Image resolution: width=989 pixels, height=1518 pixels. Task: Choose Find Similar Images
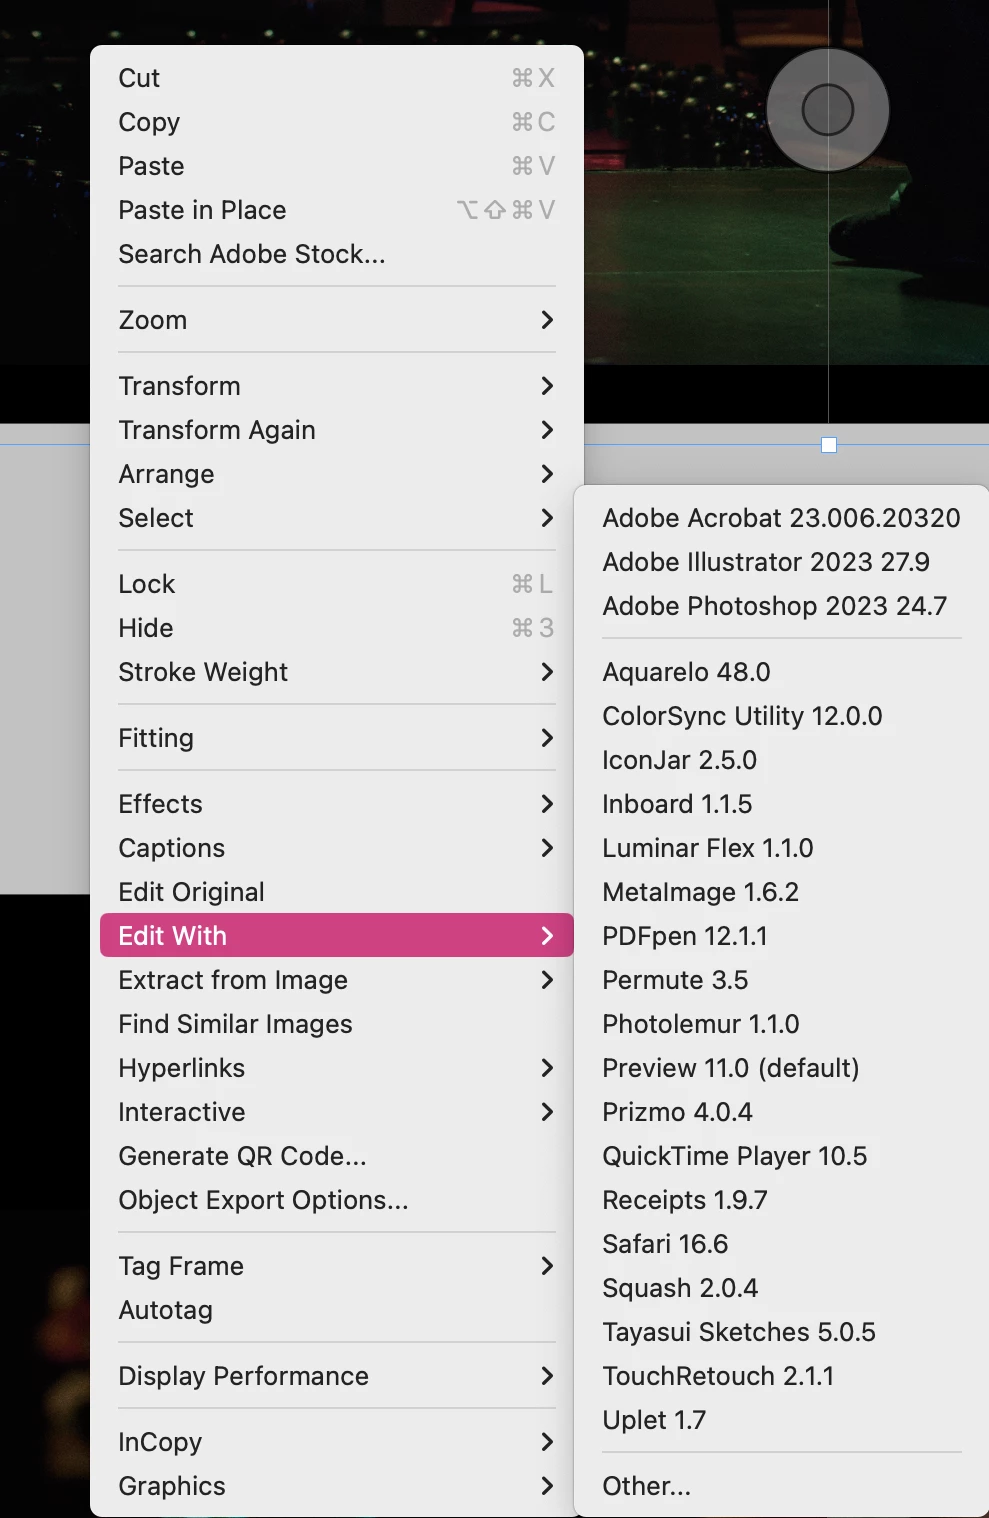coord(337,1024)
